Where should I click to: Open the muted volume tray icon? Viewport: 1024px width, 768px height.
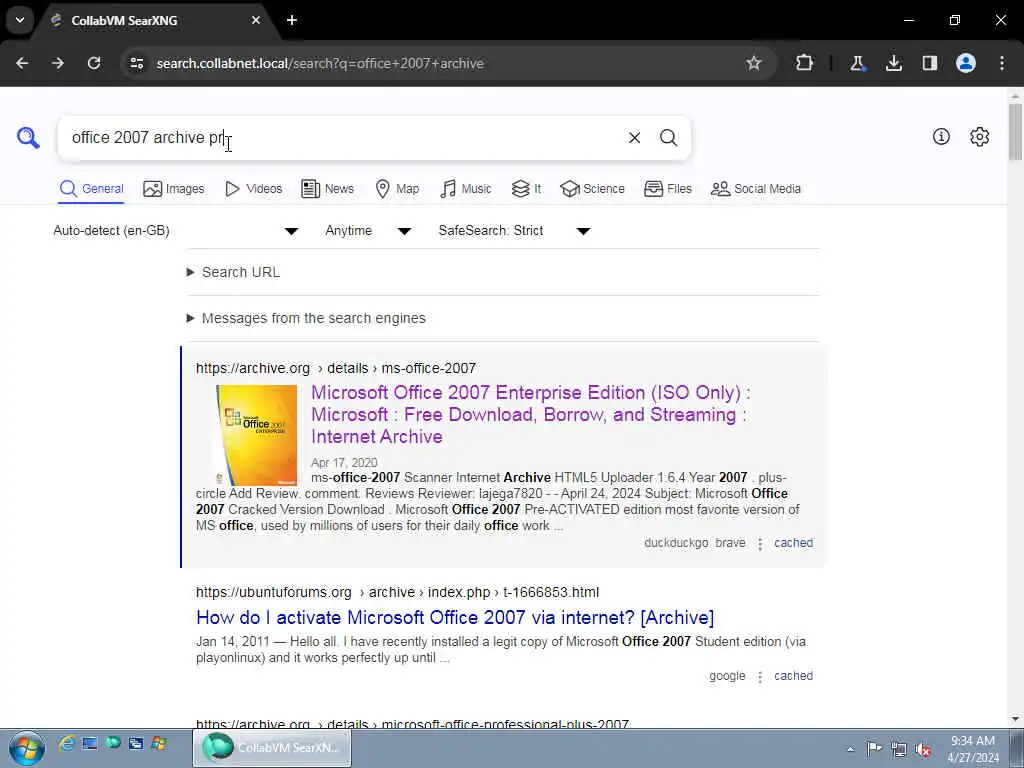[x=923, y=749]
